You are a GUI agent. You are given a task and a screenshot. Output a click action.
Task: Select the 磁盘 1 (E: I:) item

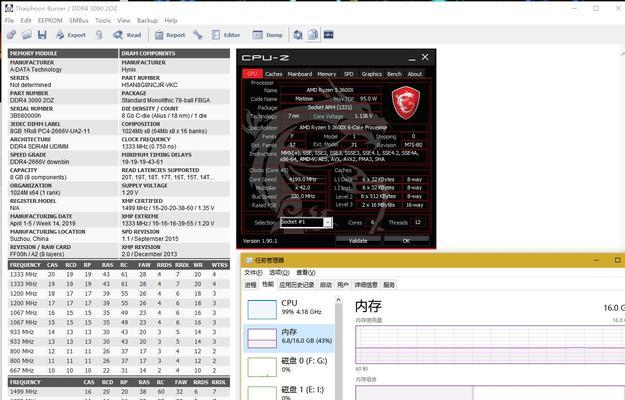pyautogui.click(x=289, y=391)
